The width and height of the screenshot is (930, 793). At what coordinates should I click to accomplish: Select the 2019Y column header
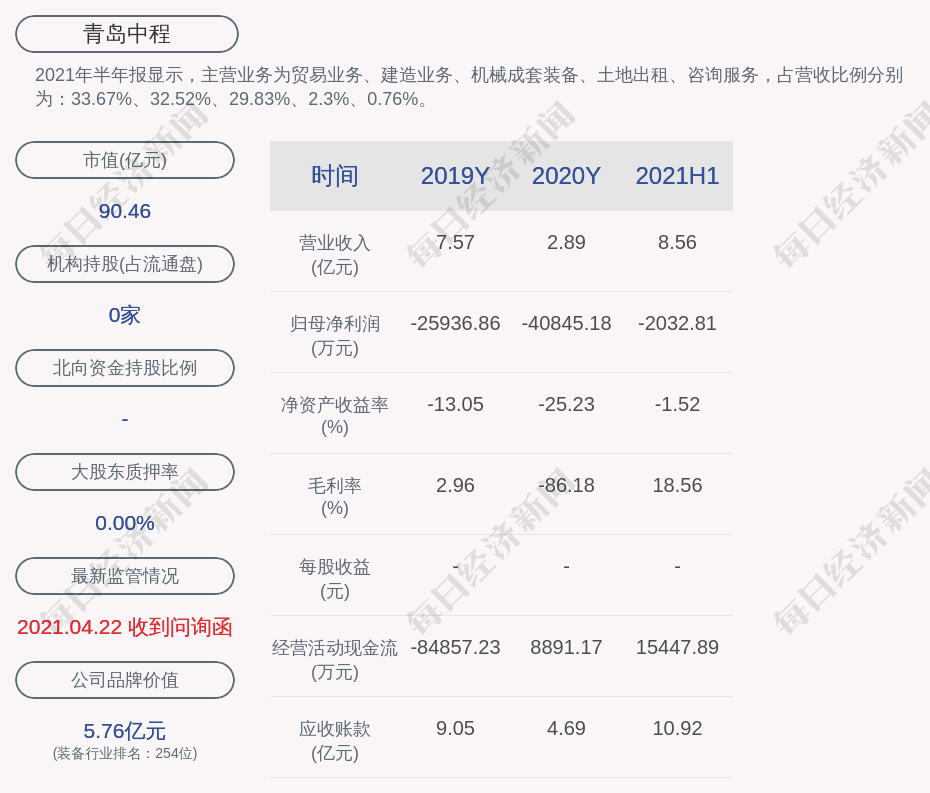(x=455, y=176)
